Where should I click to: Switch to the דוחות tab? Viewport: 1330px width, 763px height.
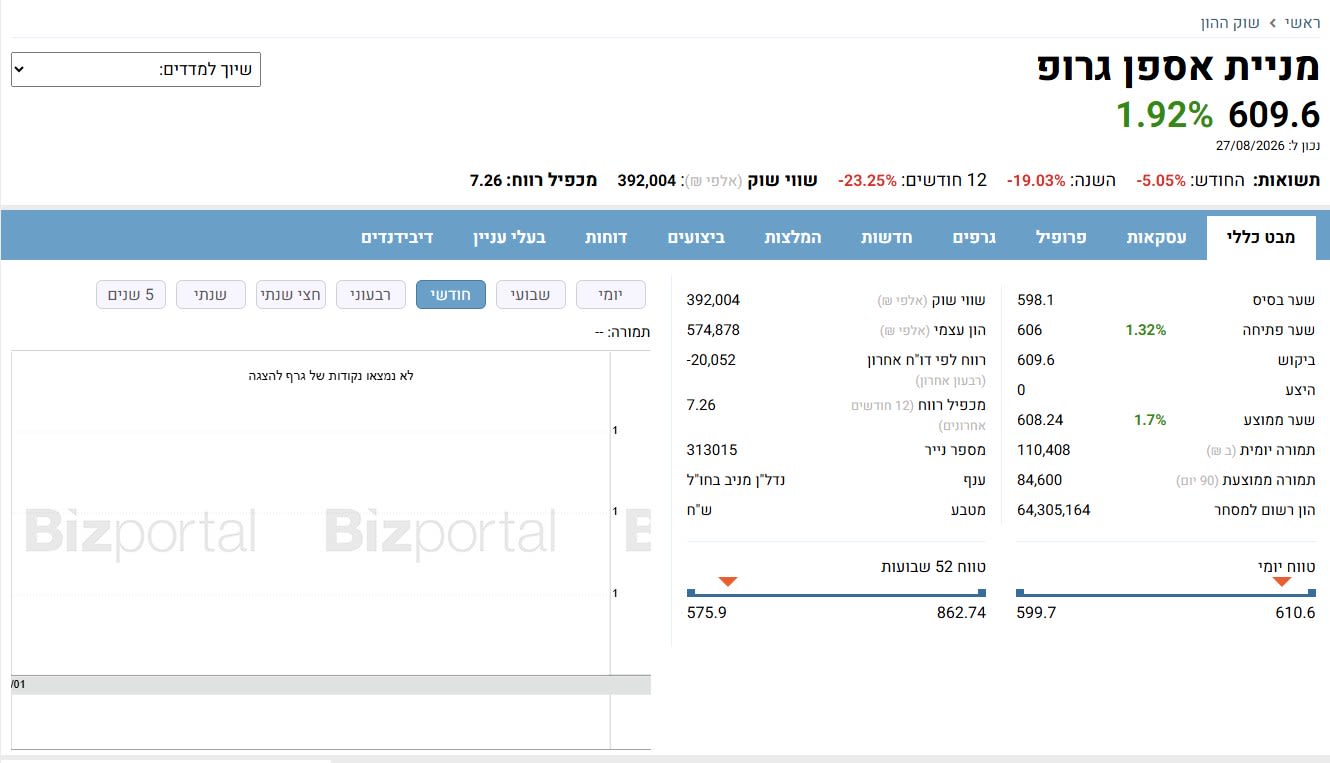click(606, 238)
